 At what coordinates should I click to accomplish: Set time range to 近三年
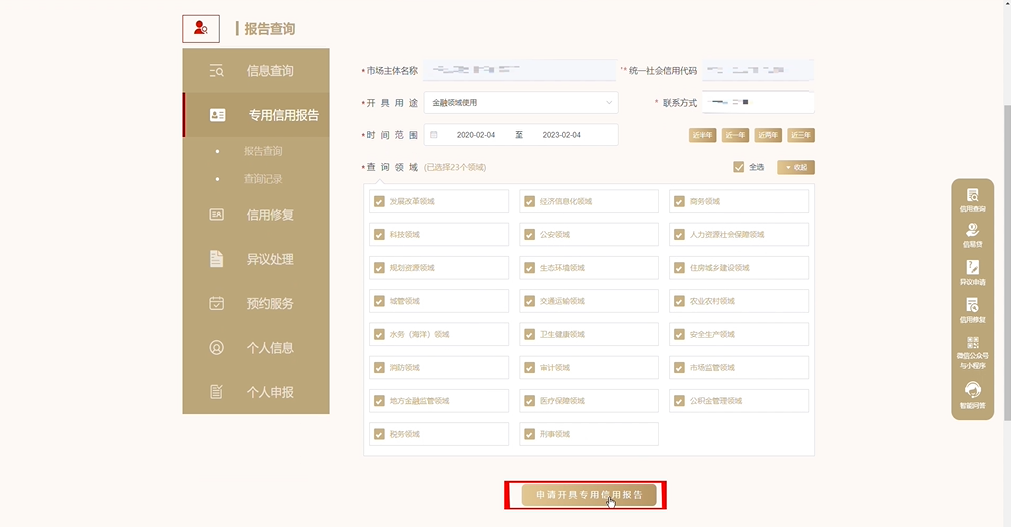(800, 135)
